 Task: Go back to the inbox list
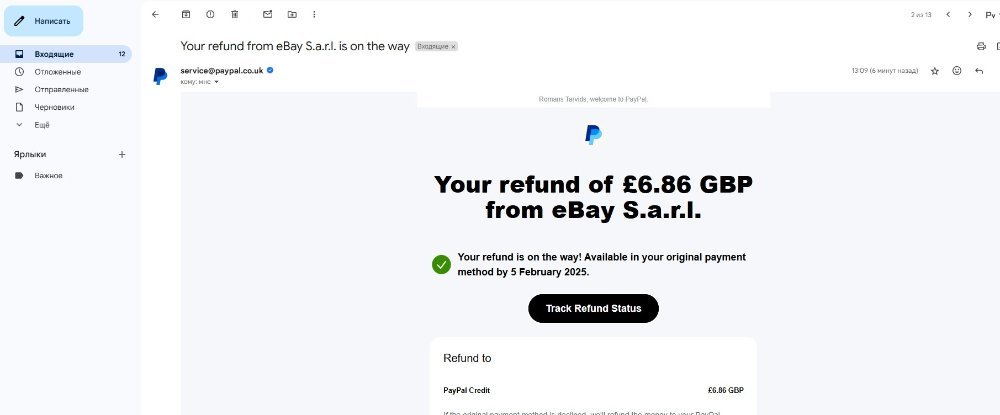pyautogui.click(x=155, y=15)
